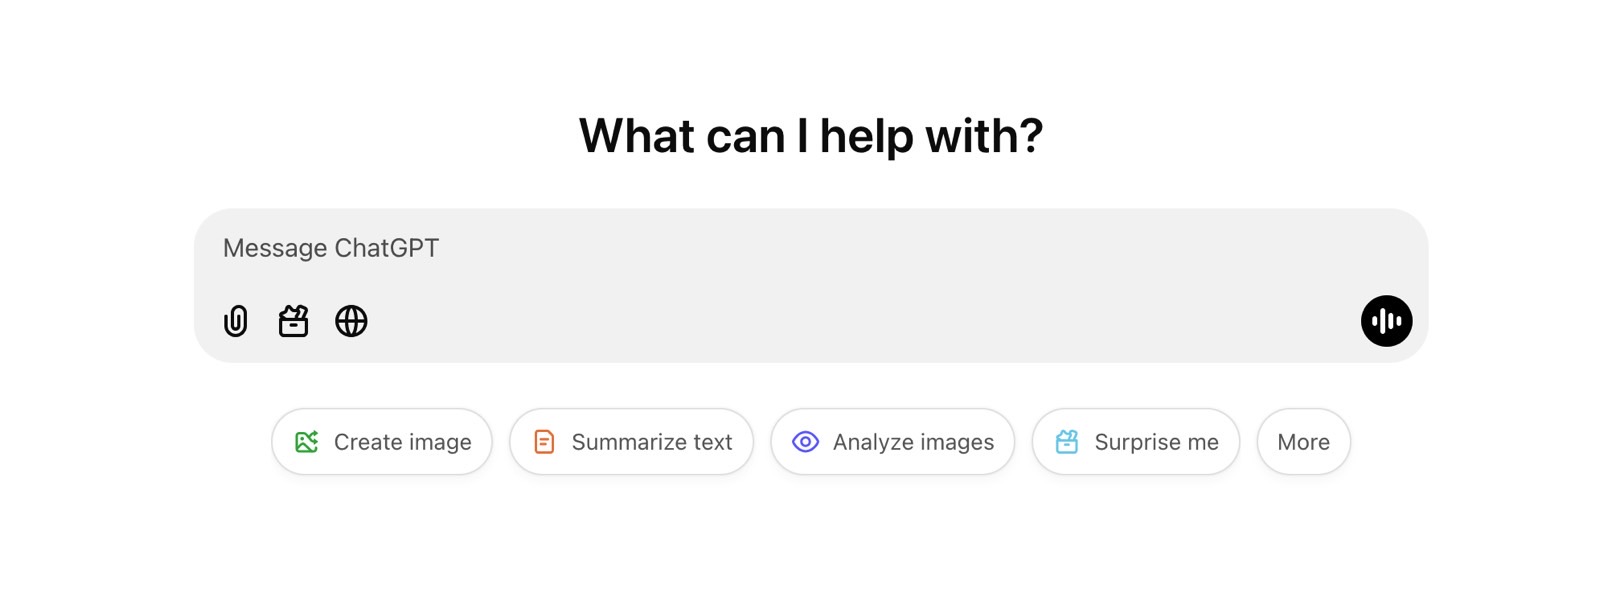Toggle the globe web search icon
Image resolution: width=1600 pixels, height=597 pixels.
[351, 321]
